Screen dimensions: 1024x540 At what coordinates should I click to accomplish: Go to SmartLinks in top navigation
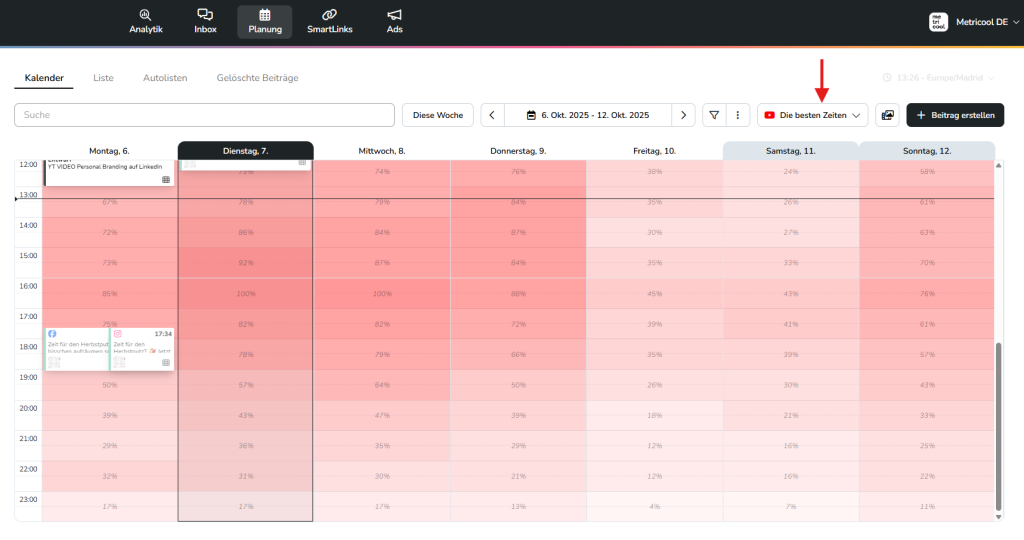pyautogui.click(x=329, y=21)
